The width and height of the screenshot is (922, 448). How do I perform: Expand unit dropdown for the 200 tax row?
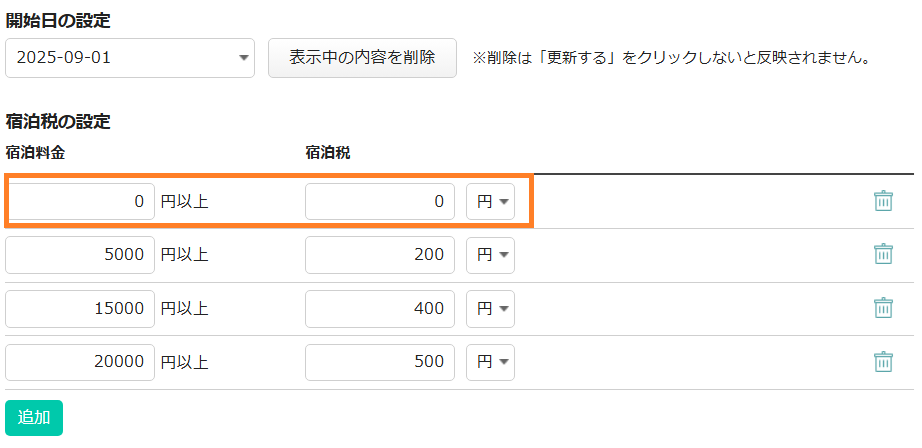point(491,255)
